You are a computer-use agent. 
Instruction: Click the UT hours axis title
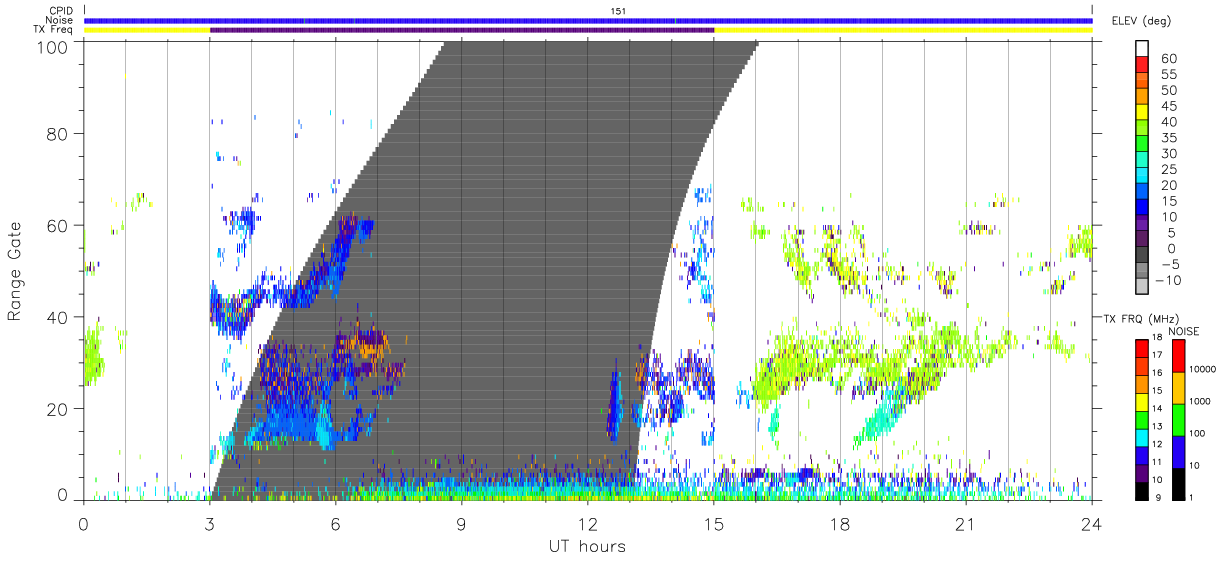pos(588,546)
